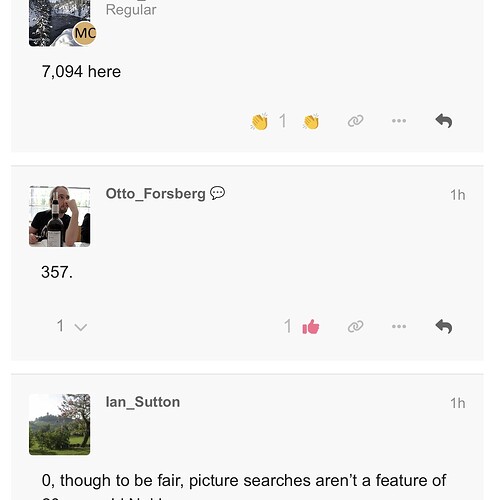Click the 1h timestamp on Ian_Sutton's post
Image resolution: width=498 pixels, height=500 pixels.
[458, 403]
